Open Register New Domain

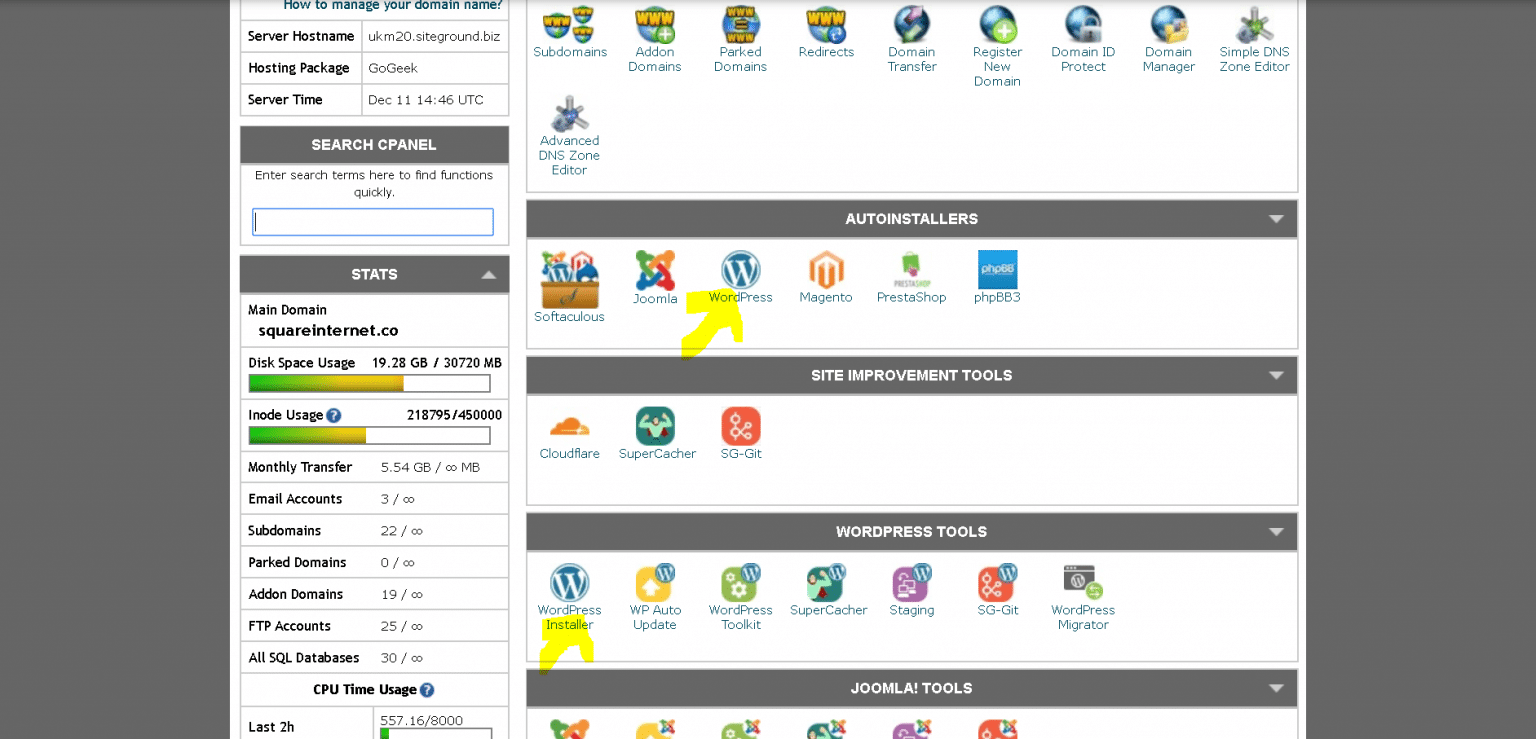[997, 47]
